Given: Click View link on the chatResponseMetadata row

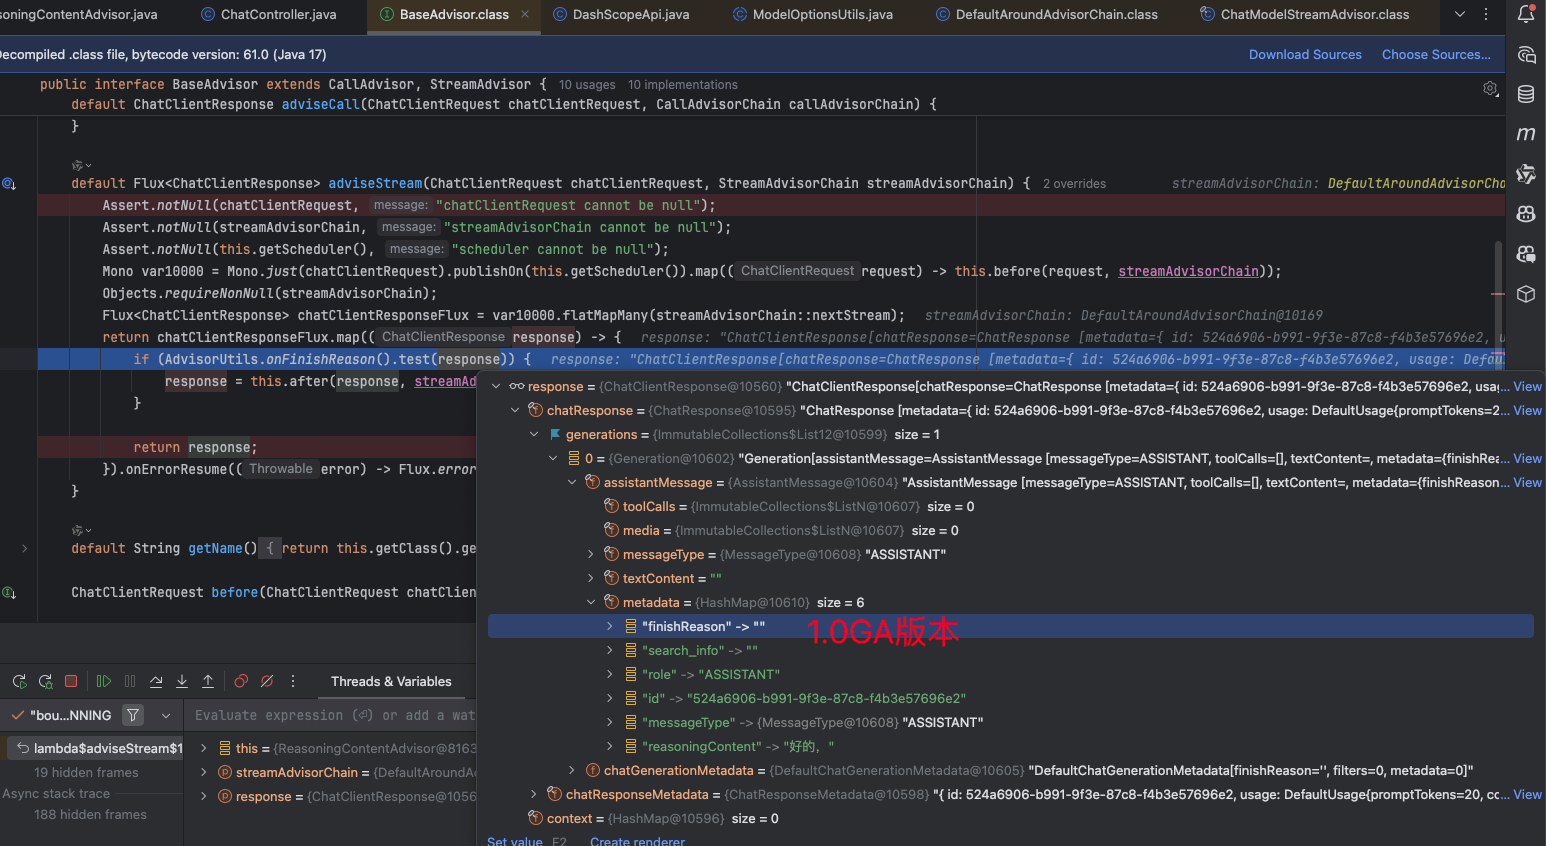Looking at the screenshot, I should pyautogui.click(x=1527, y=794).
